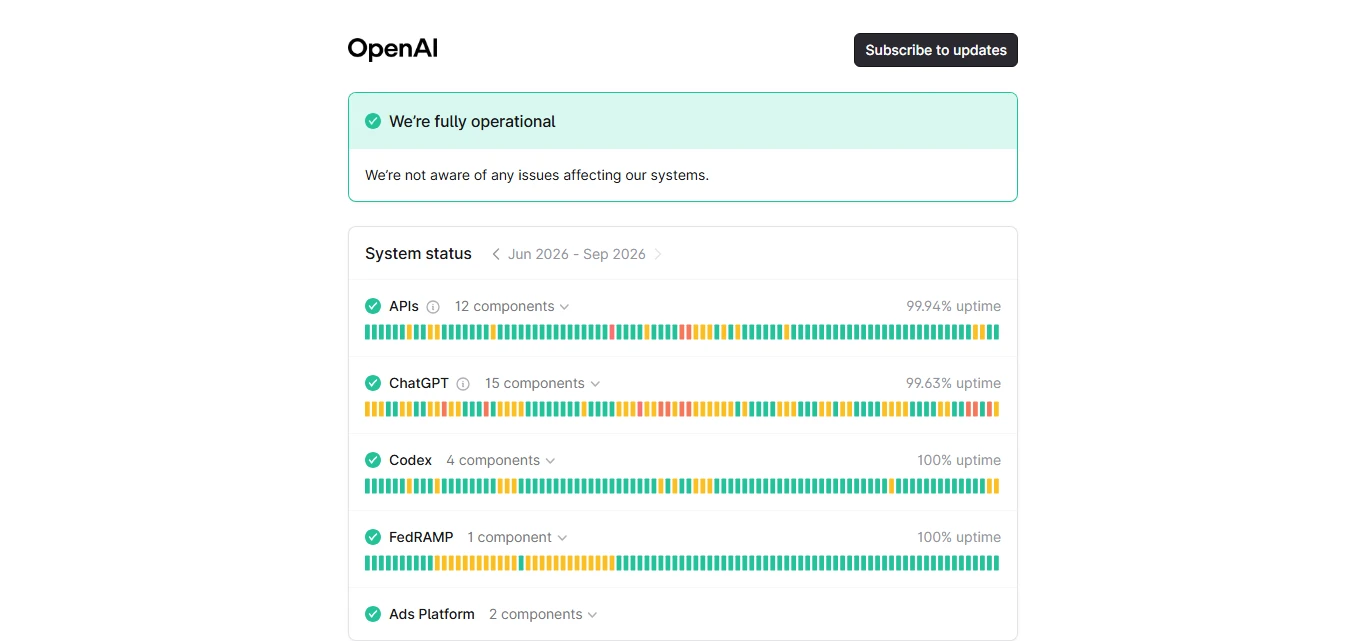Go to previous date range with left chevron
The width and height of the screenshot is (1366, 641).
[x=495, y=254]
